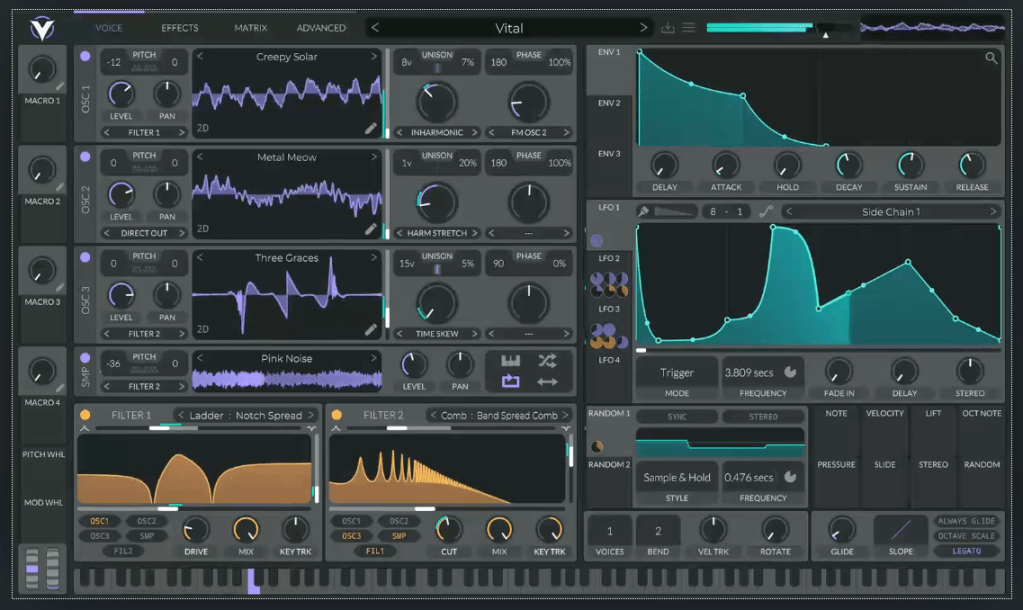Toggle LFO smooth curve icon
The width and height of the screenshot is (1023, 610).
(x=767, y=212)
